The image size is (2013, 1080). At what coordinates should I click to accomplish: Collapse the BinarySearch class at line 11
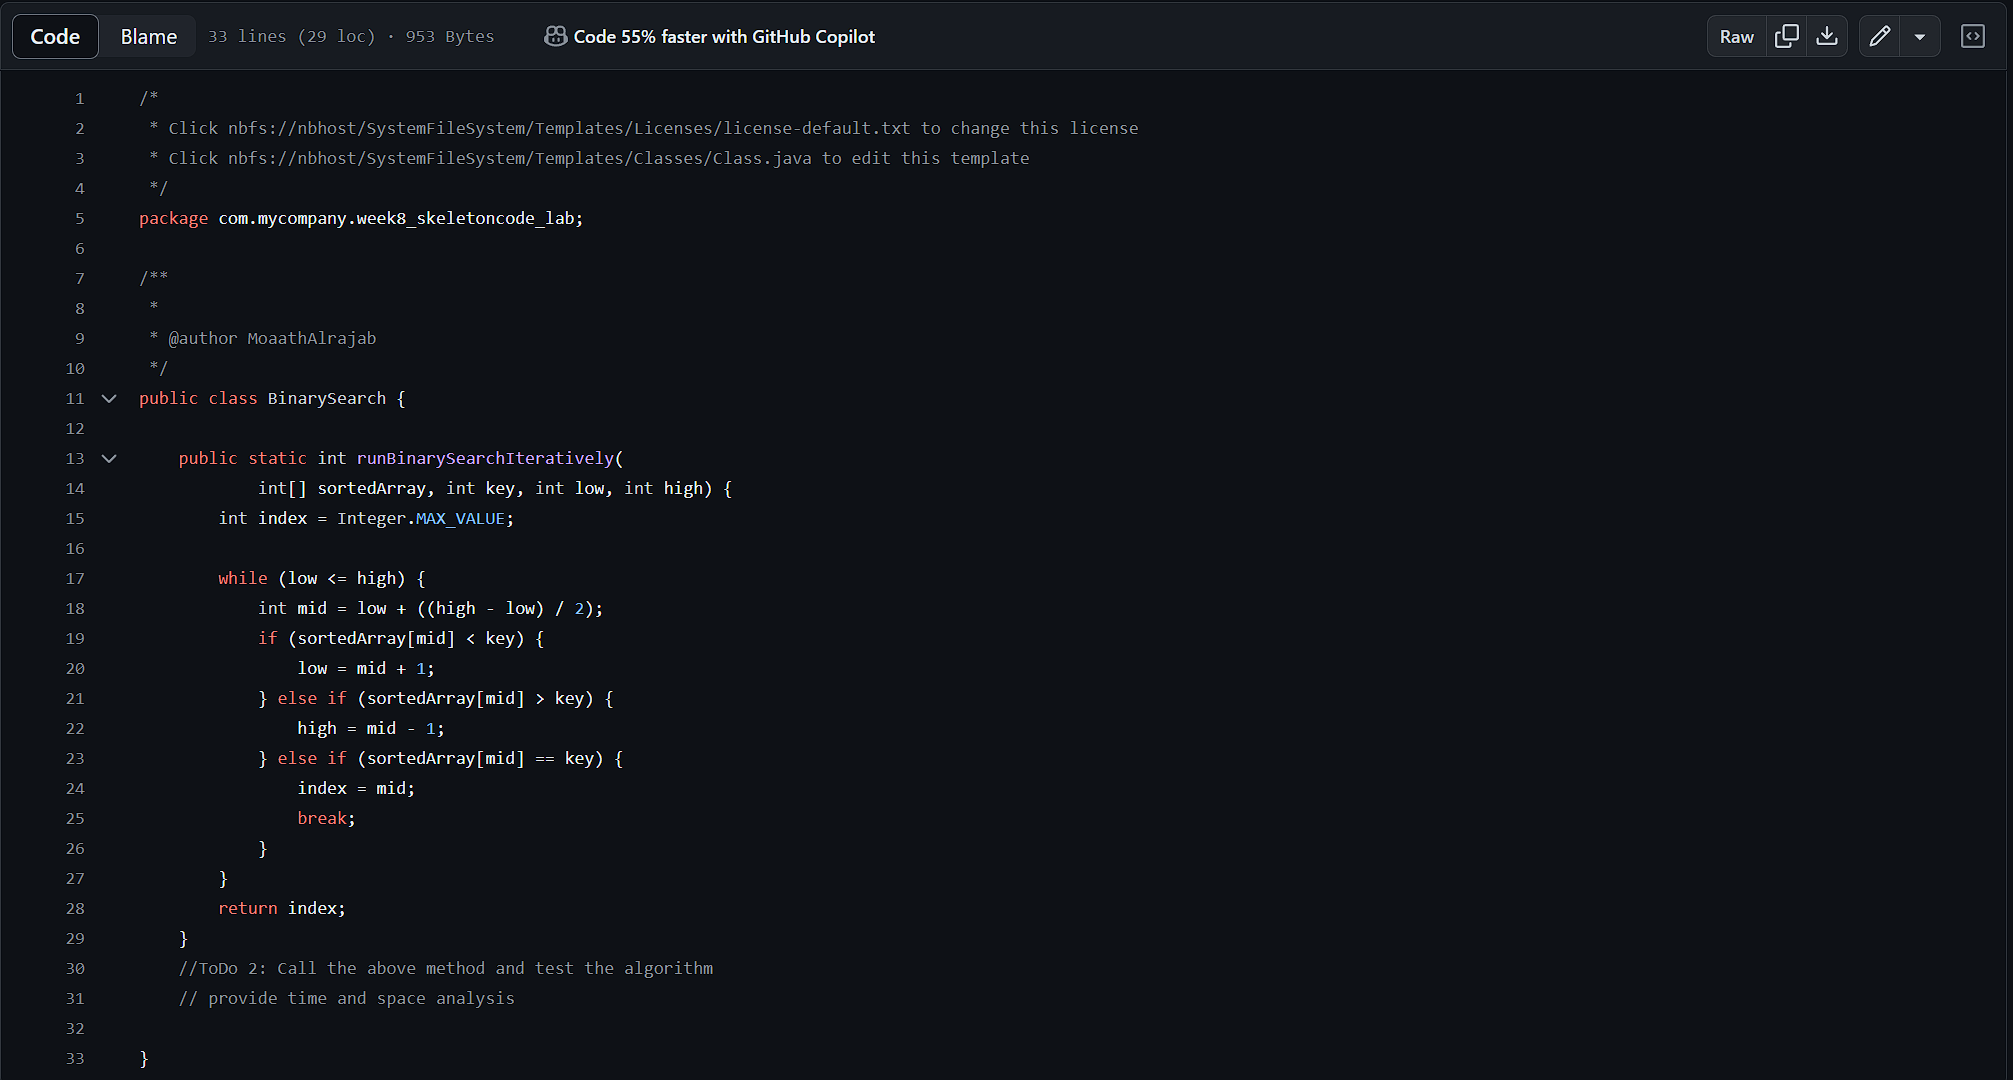(x=109, y=398)
